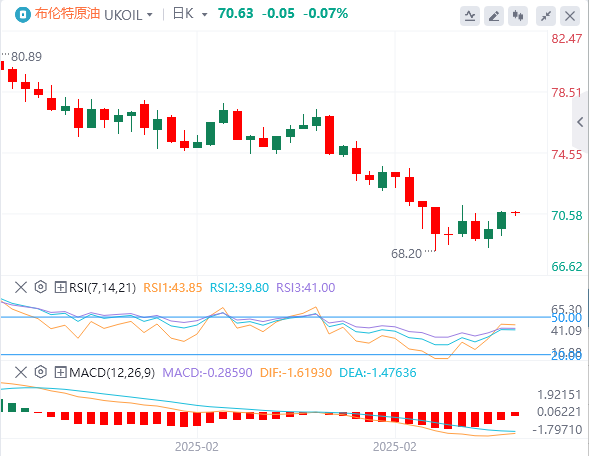Click the 82.47 price axis label

pos(567,39)
